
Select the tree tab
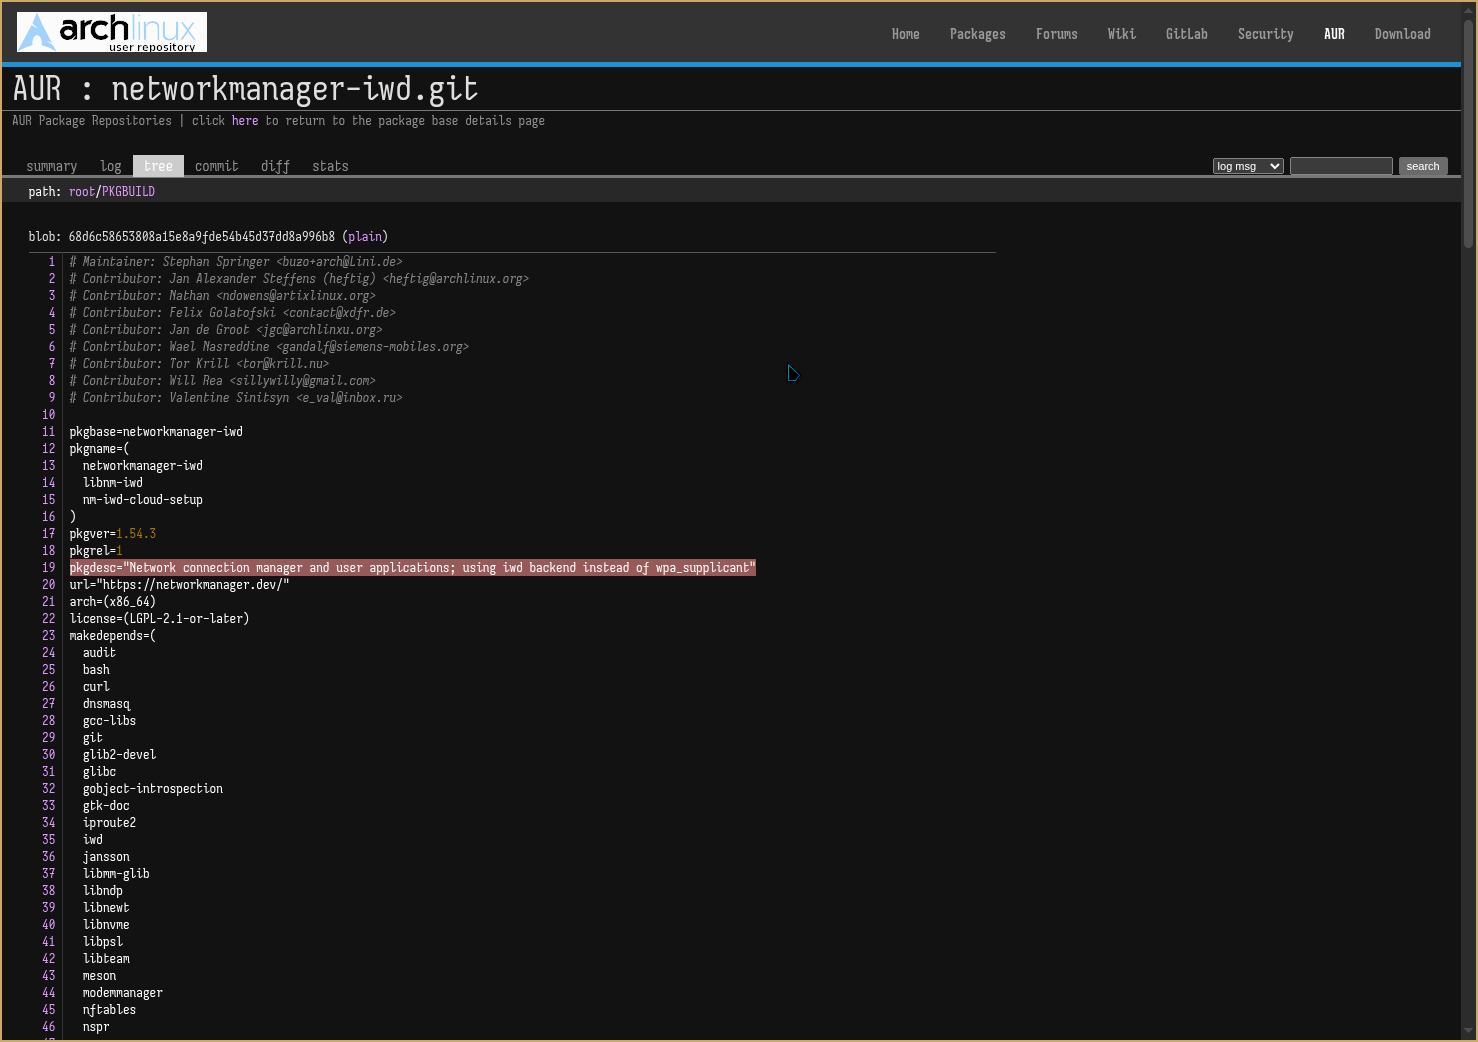(158, 166)
